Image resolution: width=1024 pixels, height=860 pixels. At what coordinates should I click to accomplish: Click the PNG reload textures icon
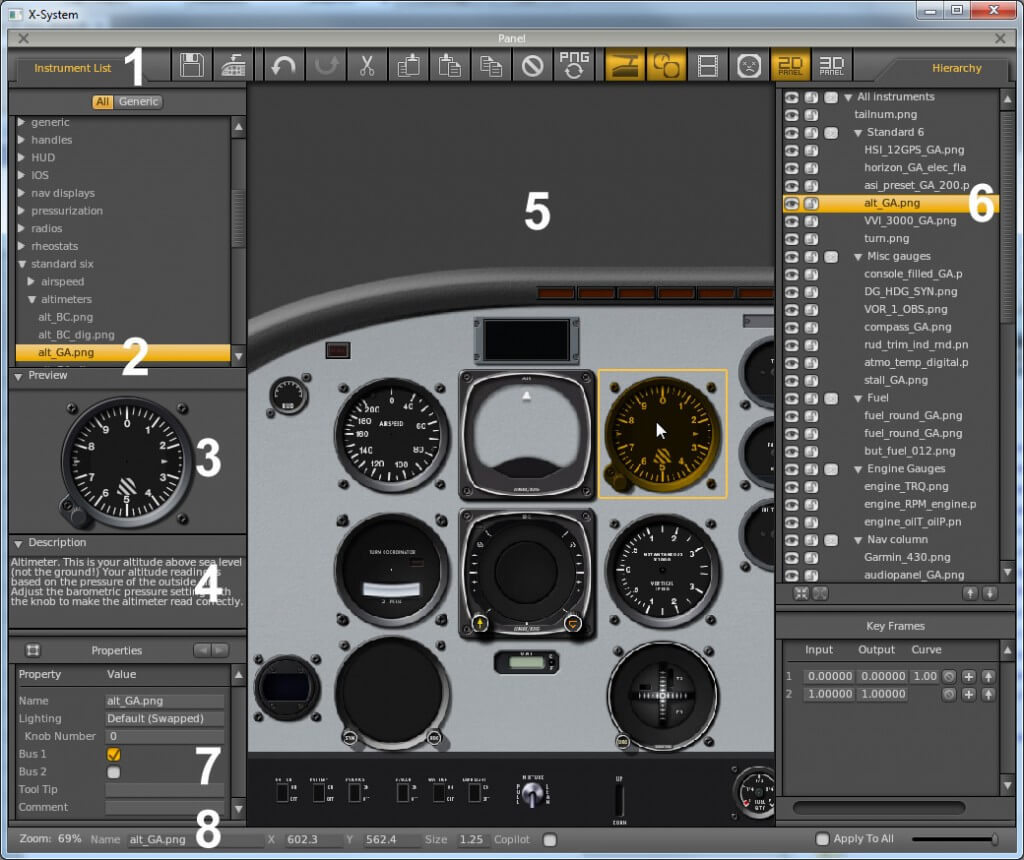coord(576,64)
